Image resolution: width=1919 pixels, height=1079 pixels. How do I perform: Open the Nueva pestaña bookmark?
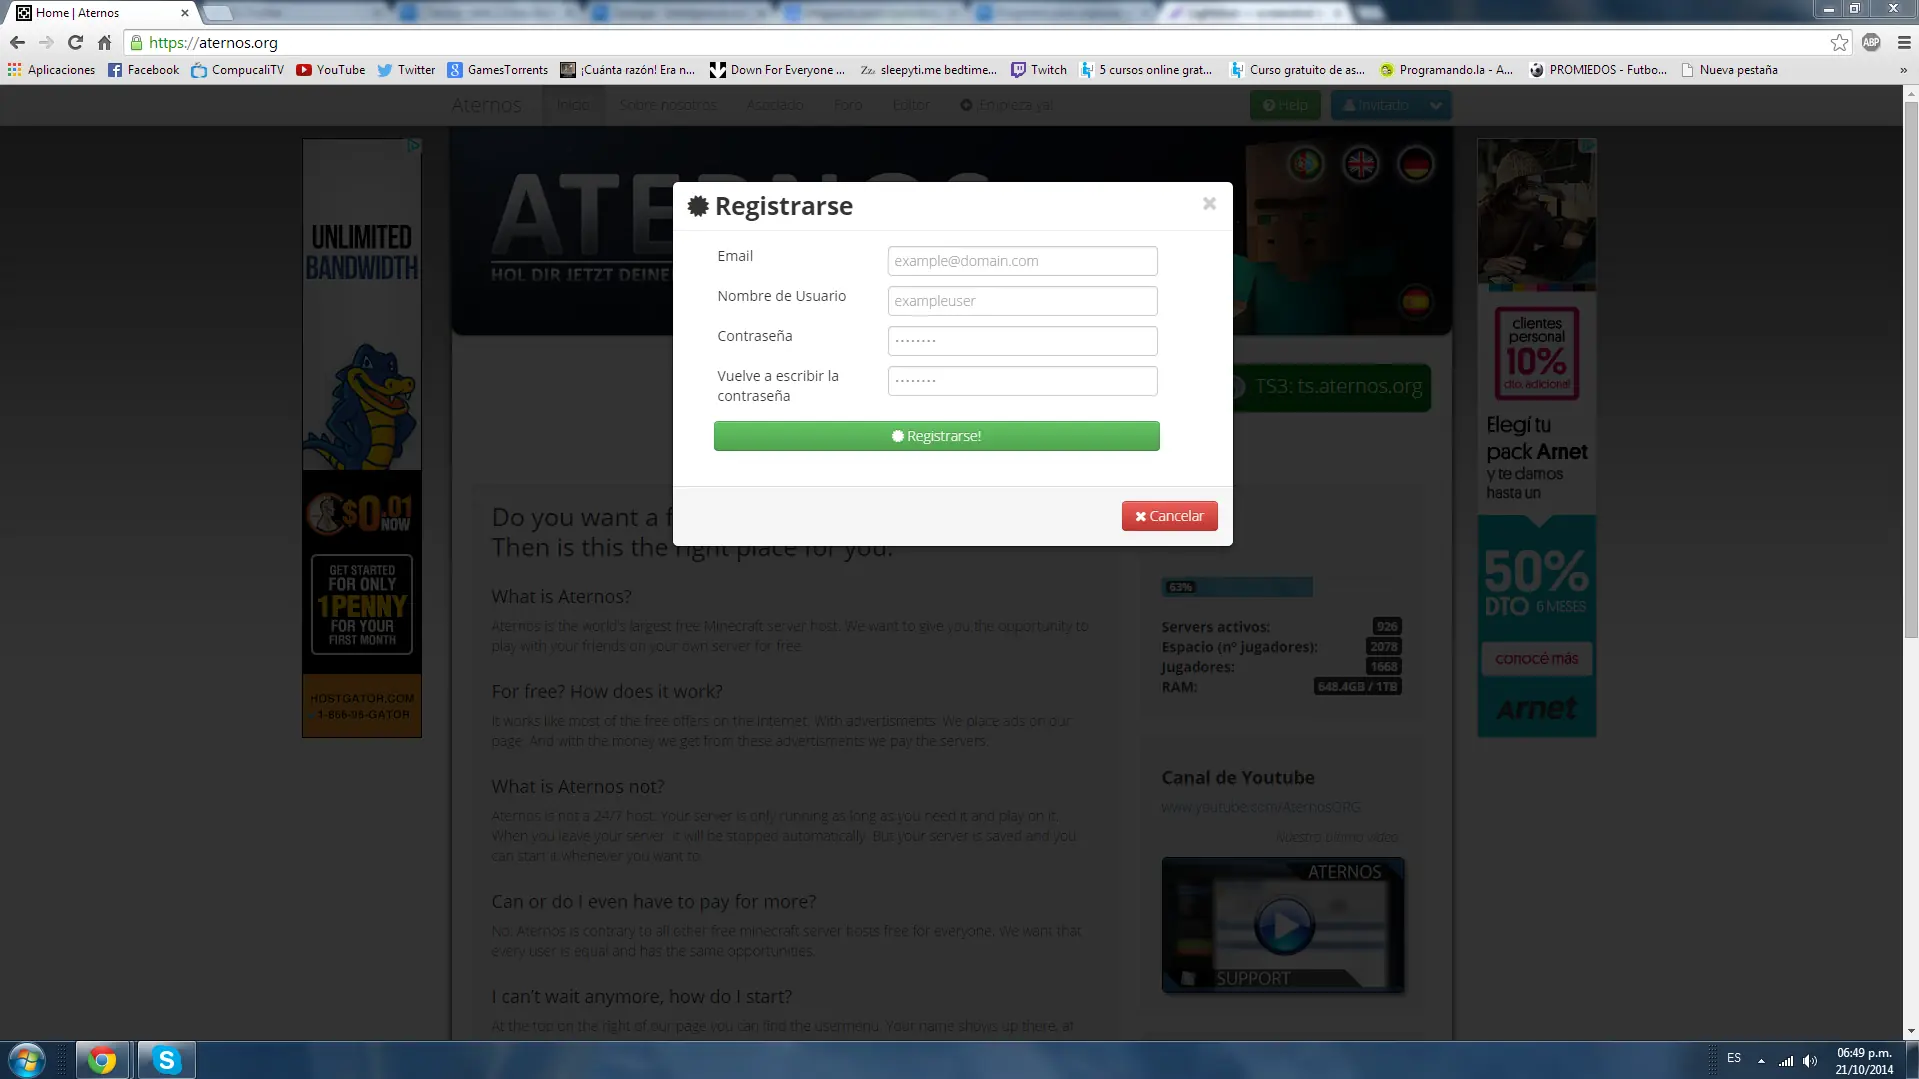pyautogui.click(x=1729, y=70)
